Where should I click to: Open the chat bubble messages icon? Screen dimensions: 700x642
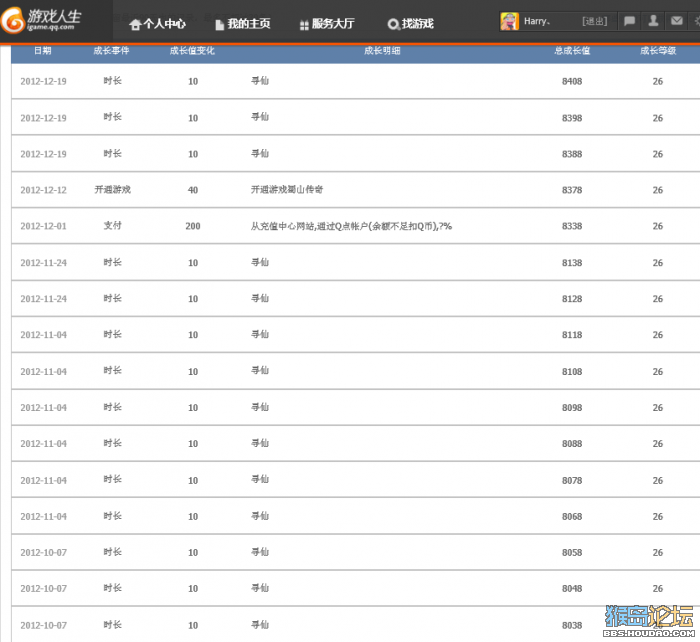[629, 21]
